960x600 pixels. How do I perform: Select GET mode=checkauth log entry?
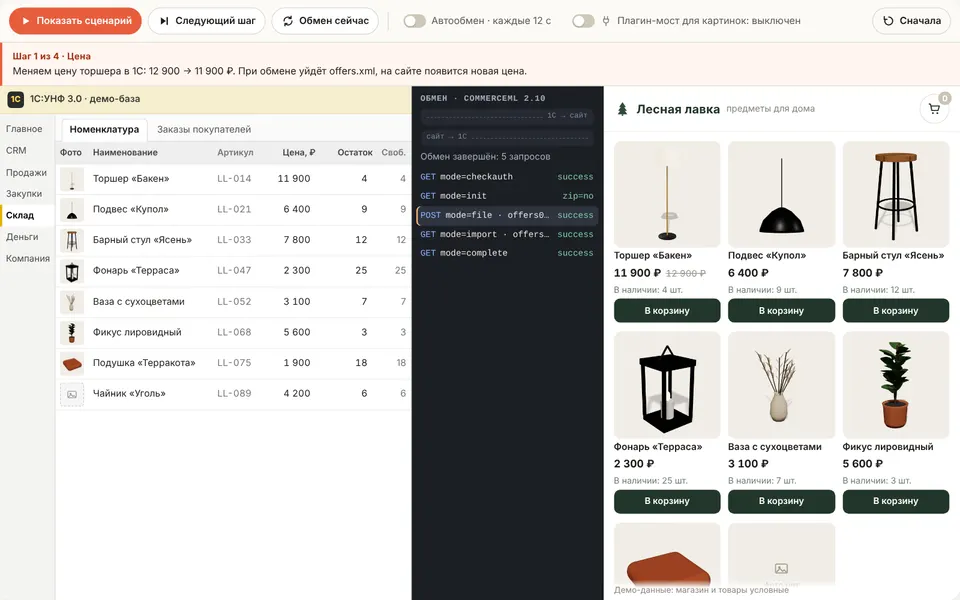(507, 177)
